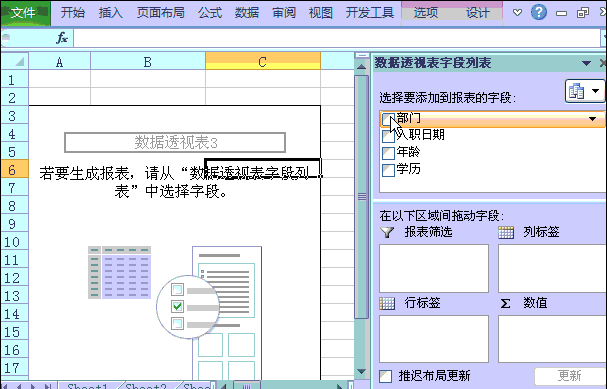Viewport: 607px width, 389px height.
Task: Click the 报表筛选 drop area
Action: (434, 268)
